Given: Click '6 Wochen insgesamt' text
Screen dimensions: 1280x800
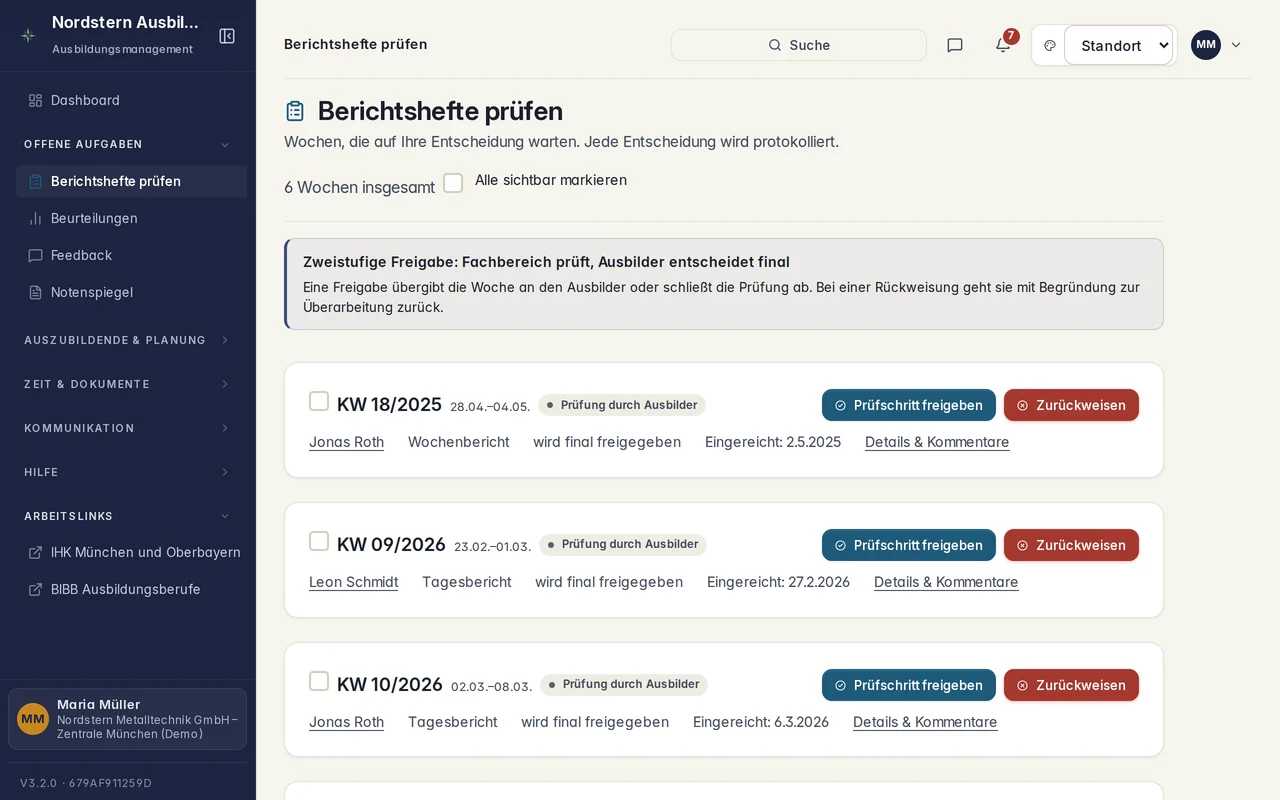Looking at the screenshot, I should click(x=359, y=187).
